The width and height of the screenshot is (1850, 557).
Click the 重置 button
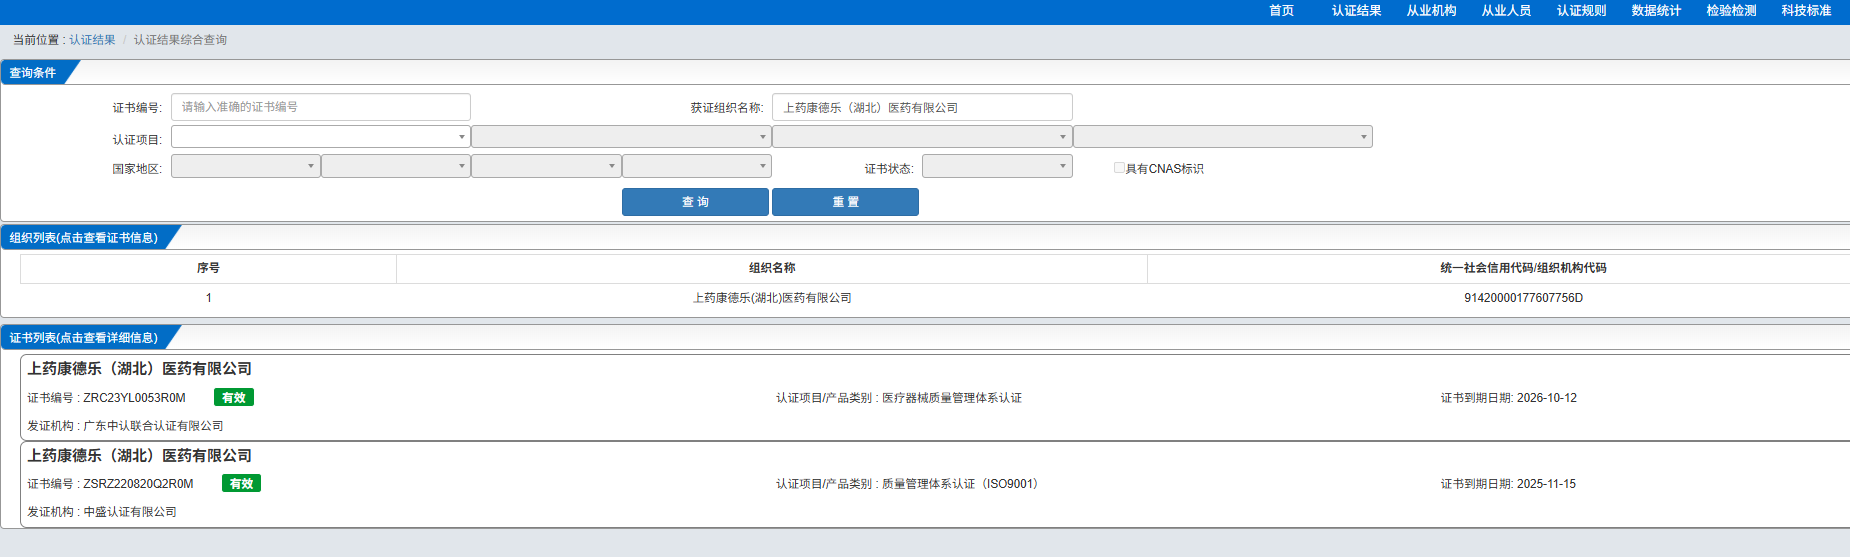[845, 202]
